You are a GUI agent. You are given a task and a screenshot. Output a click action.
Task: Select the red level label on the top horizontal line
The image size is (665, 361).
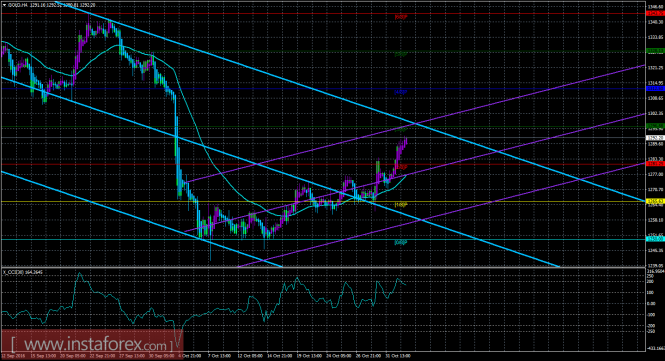click(x=401, y=17)
